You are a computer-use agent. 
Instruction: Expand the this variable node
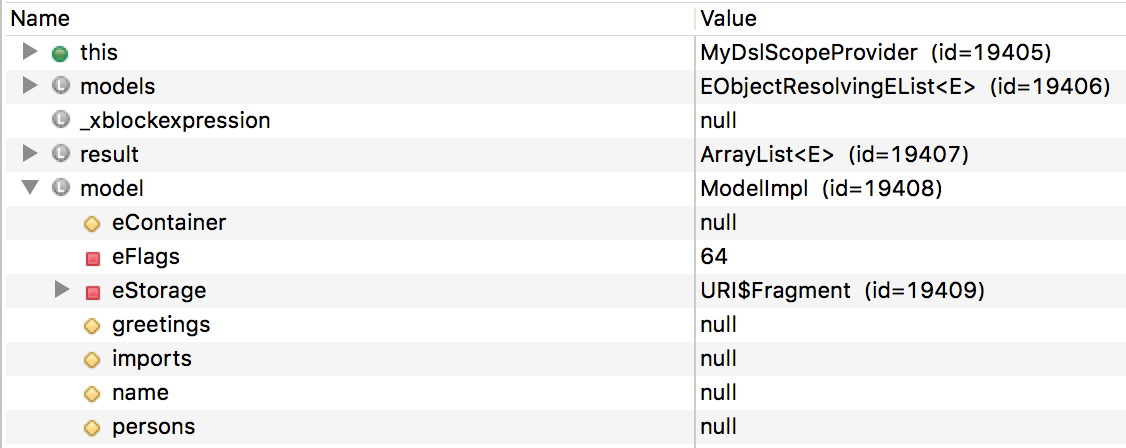click(x=29, y=52)
